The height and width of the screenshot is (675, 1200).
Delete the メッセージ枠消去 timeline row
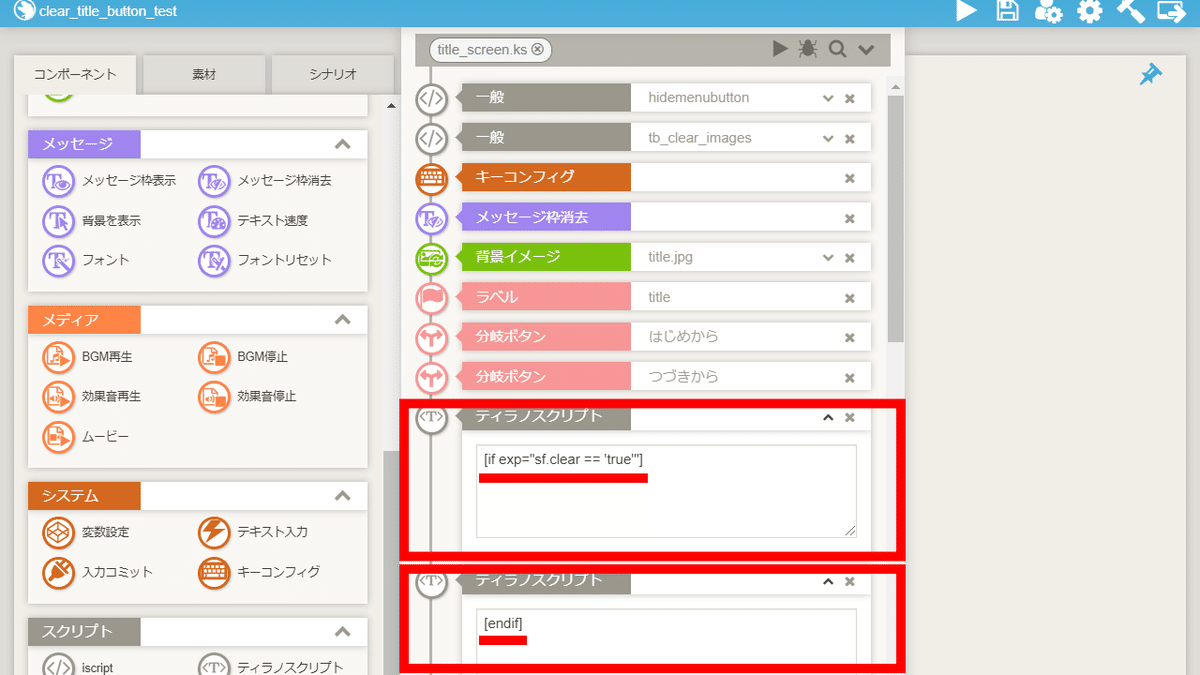(x=850, y=218)
